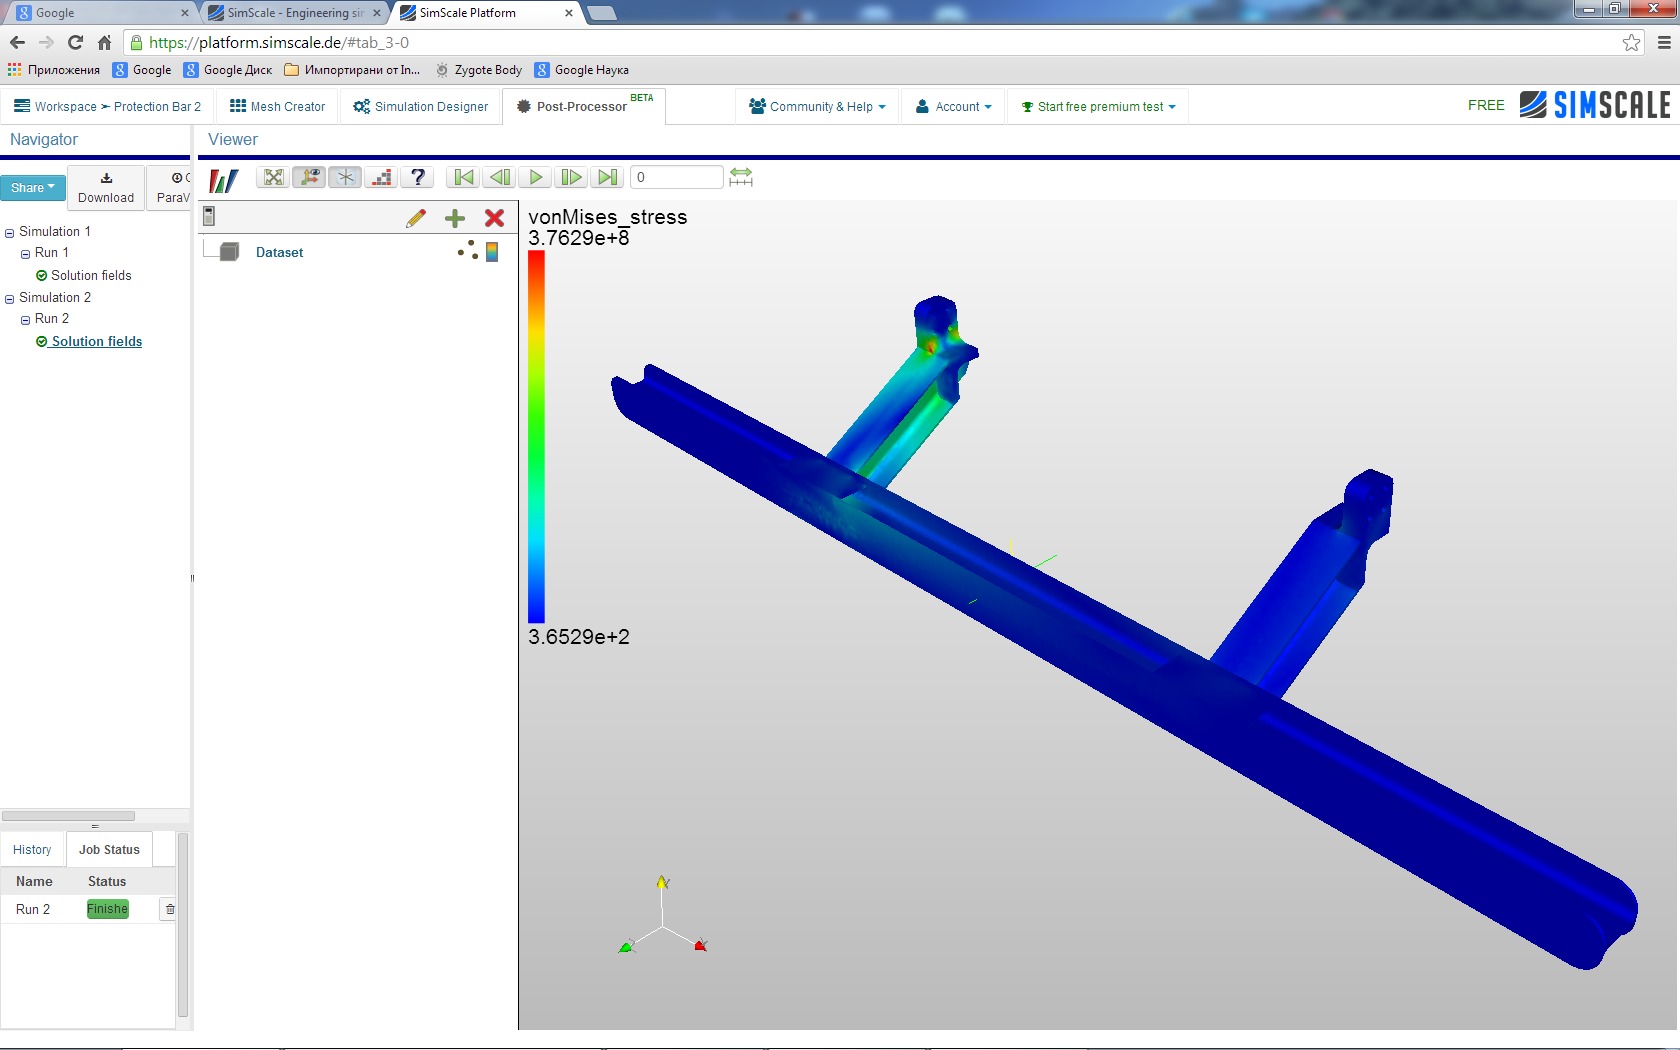Open the Приложения apps bookmark
1680x1050 pixels.
(x=54, y=70)
